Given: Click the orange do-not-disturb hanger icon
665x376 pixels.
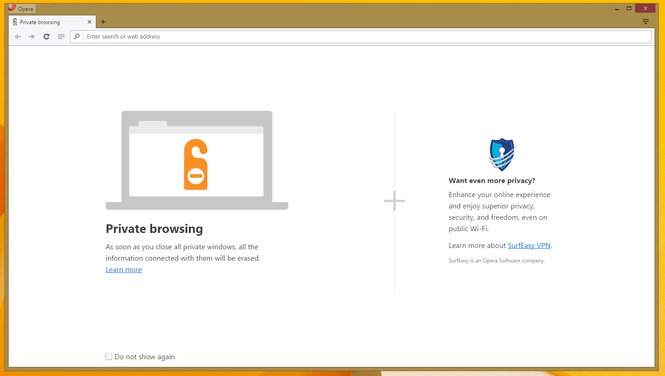Looking at the screenshot, I should (x=196, y=164).
